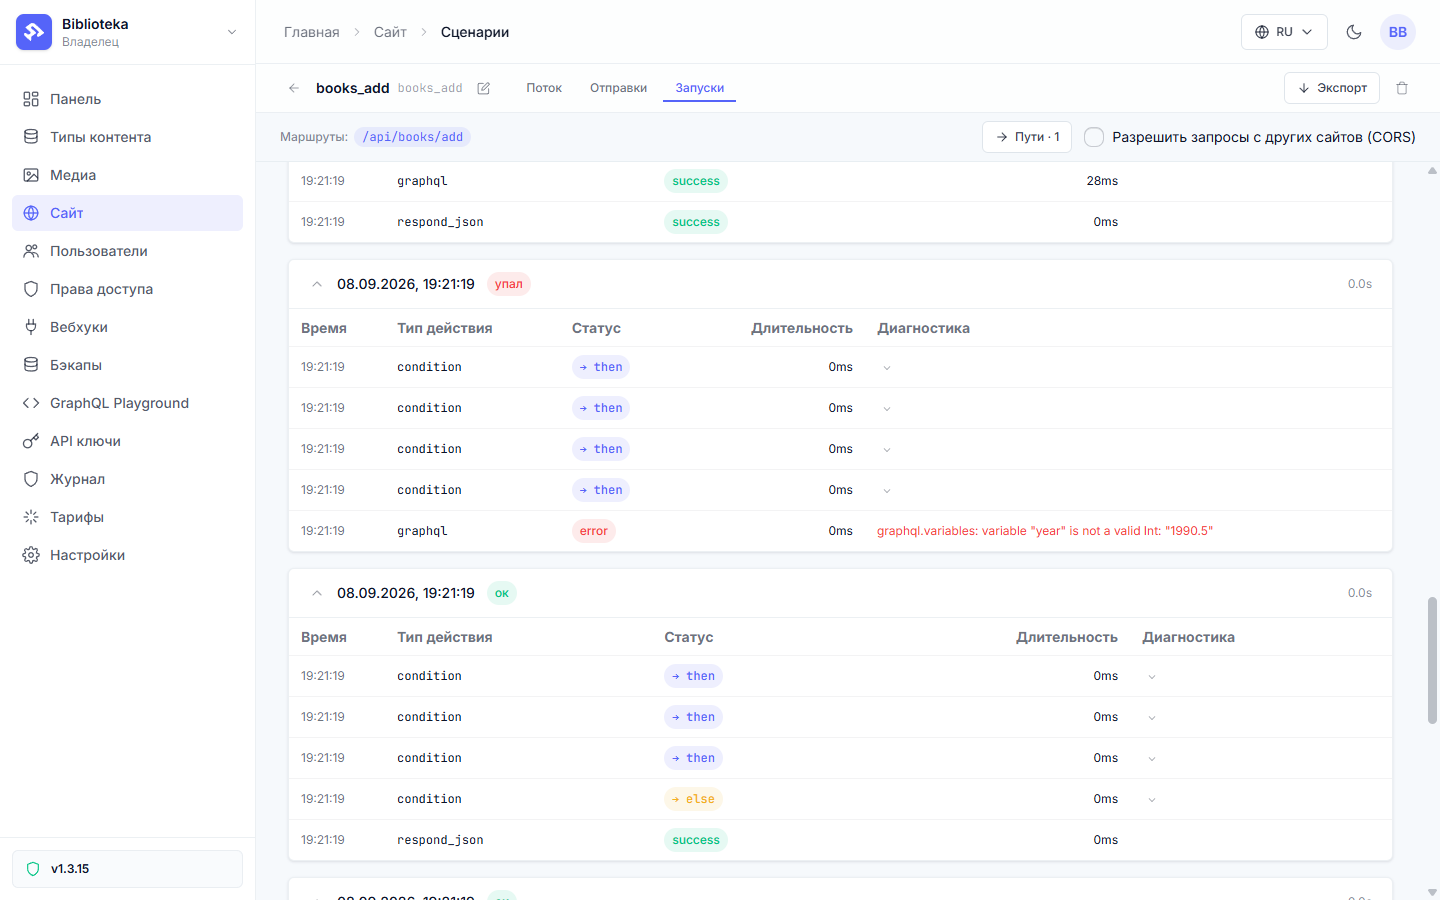Edit the books_add scenario name
The image size is (1440, 900).
[x=484, y=88]
